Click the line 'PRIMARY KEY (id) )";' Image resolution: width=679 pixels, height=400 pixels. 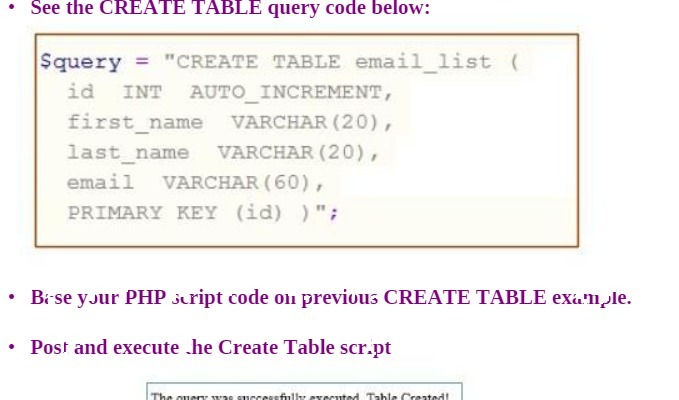[203, 213]
